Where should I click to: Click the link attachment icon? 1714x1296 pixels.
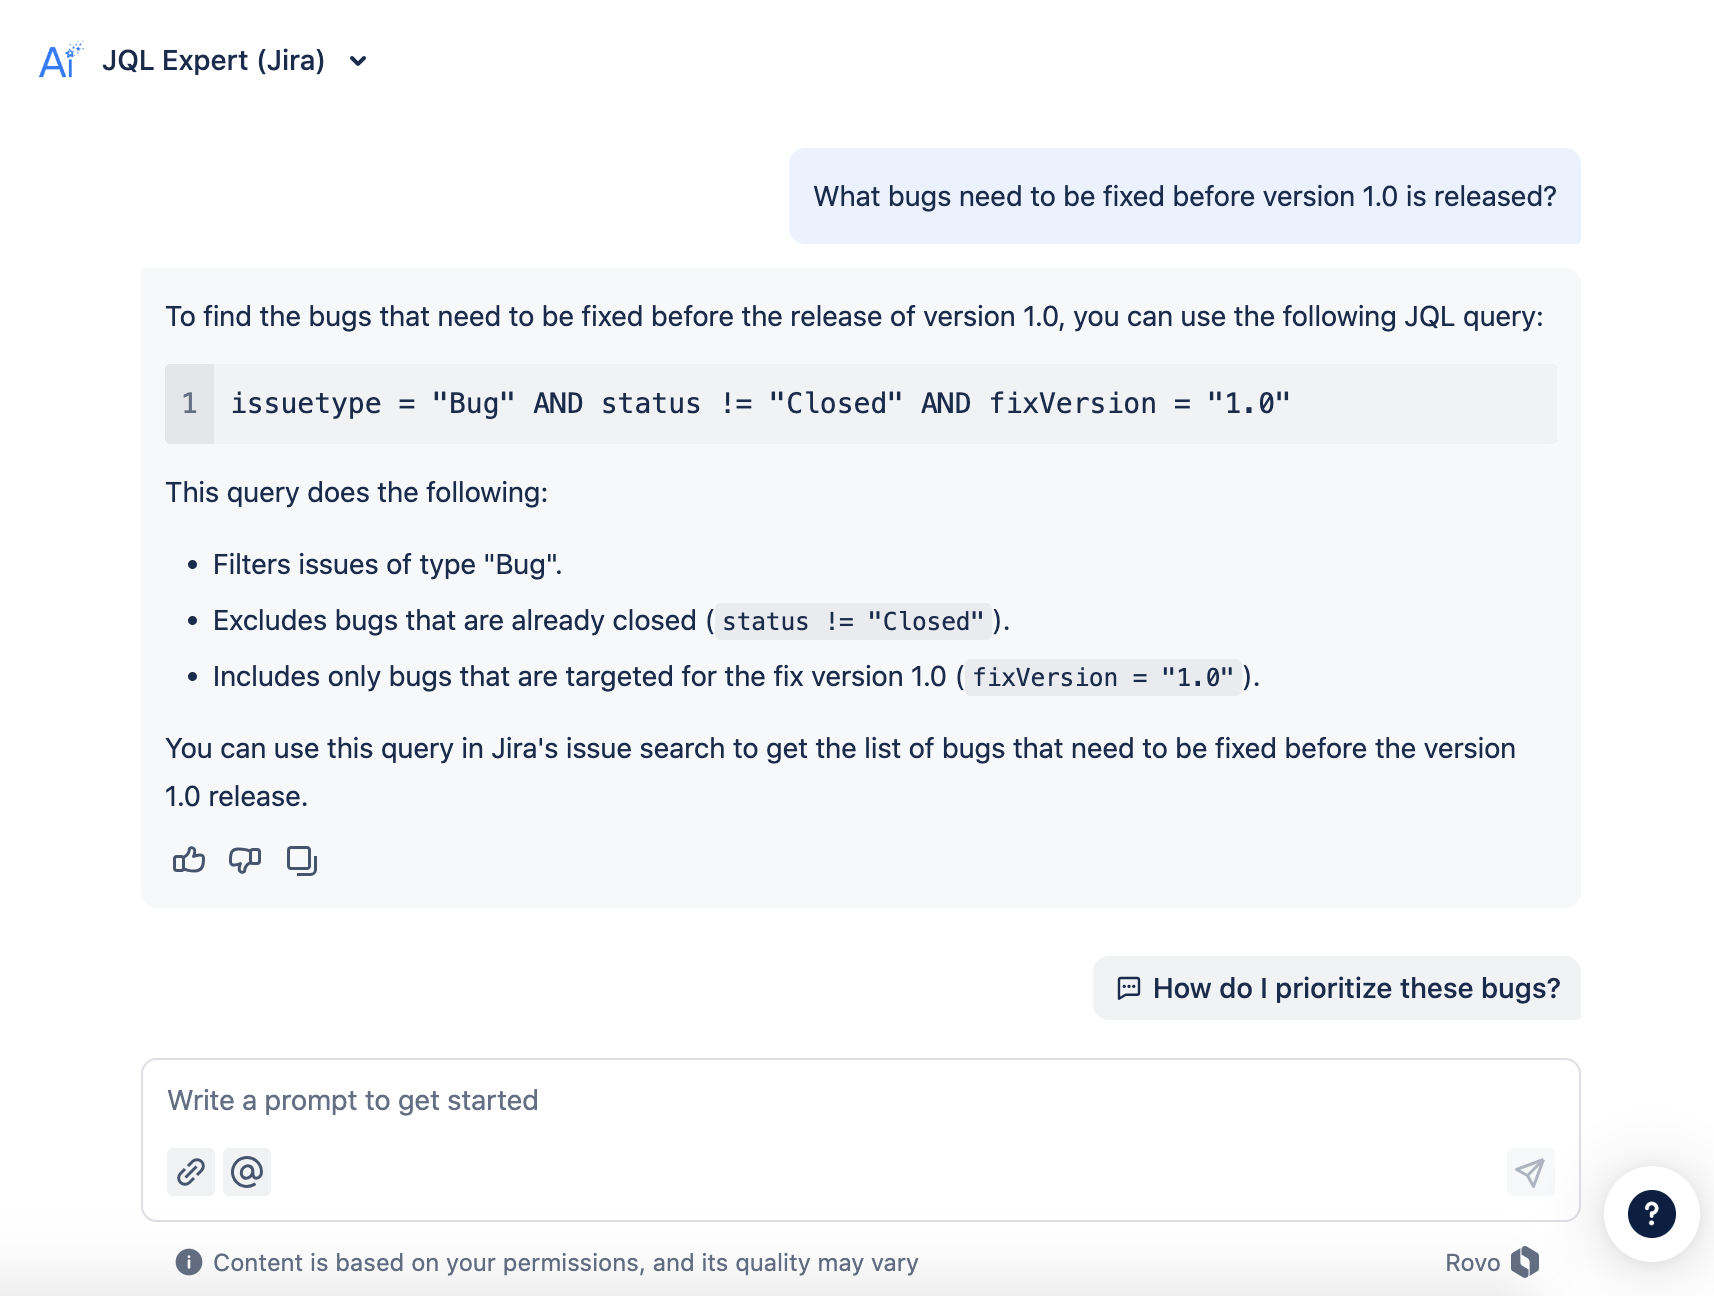point(191,1171)
